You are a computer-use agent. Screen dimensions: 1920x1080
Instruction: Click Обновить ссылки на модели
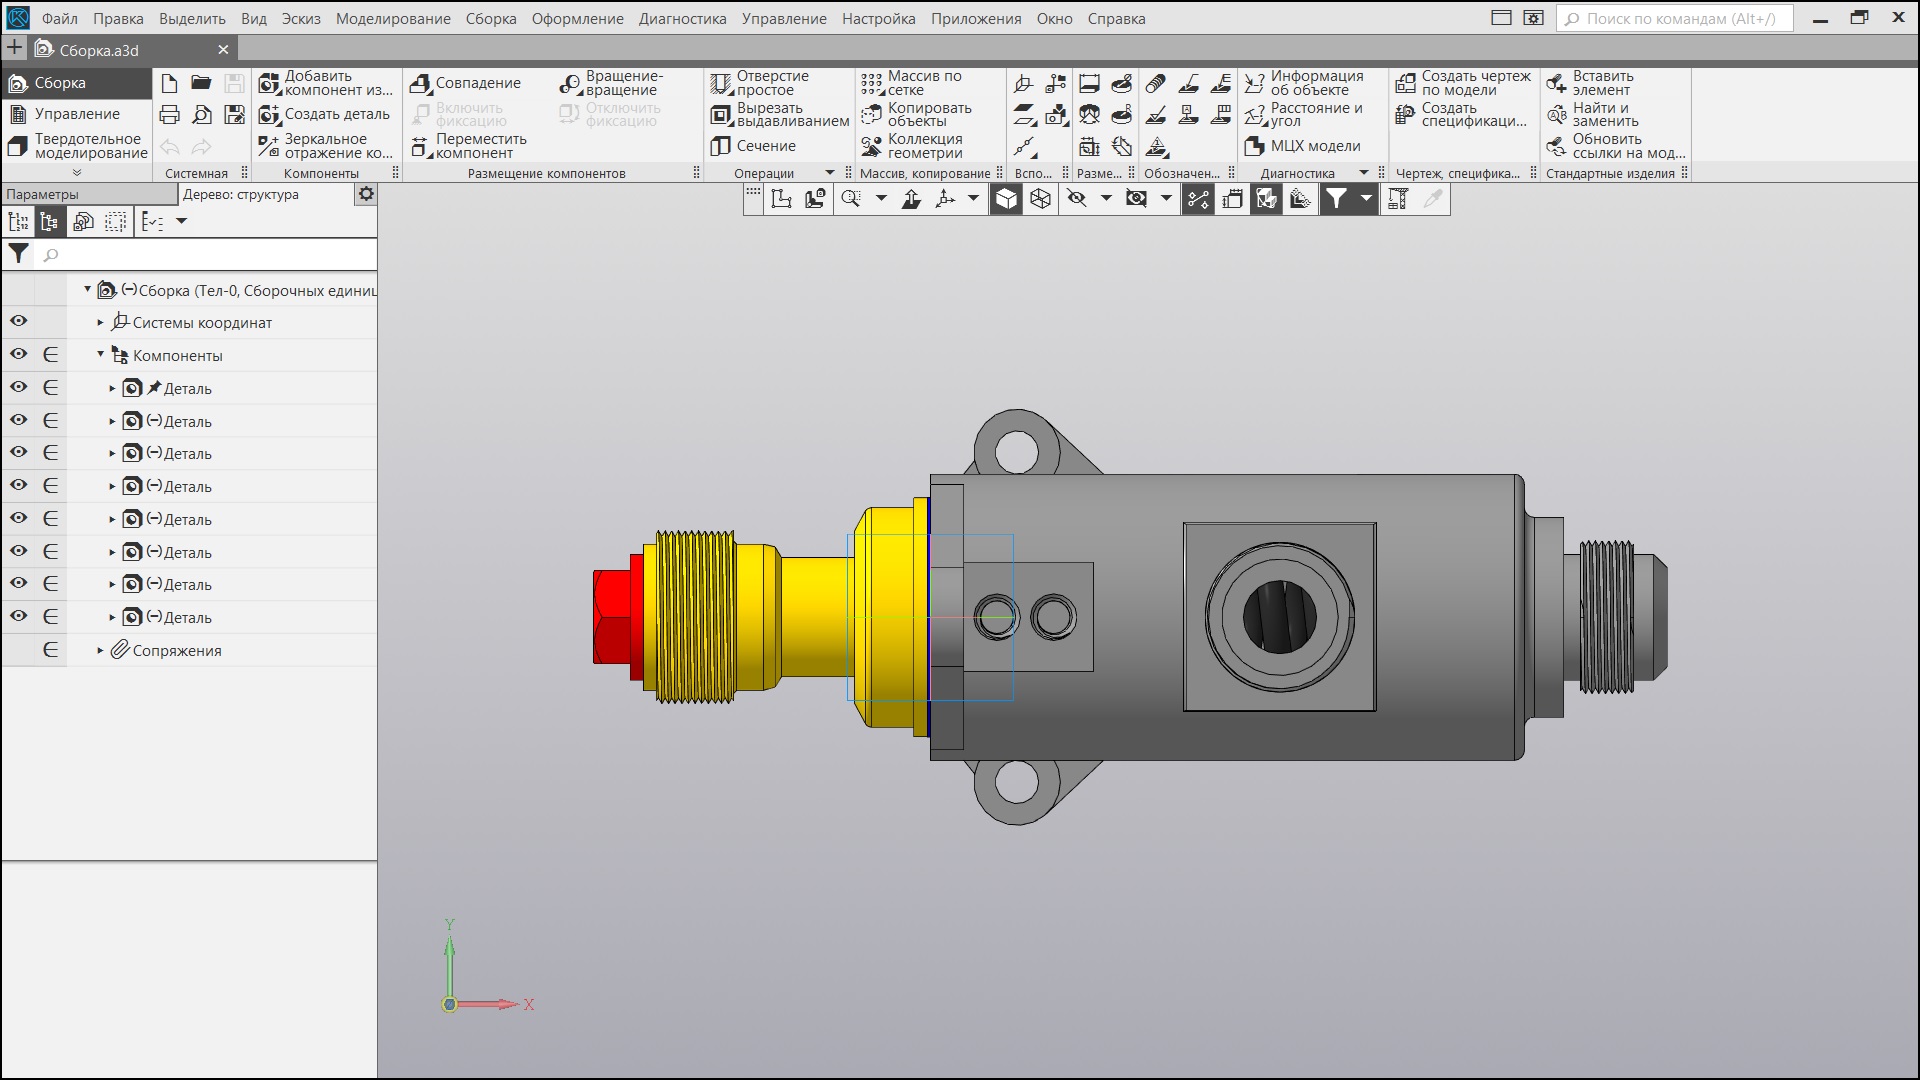1615,146
